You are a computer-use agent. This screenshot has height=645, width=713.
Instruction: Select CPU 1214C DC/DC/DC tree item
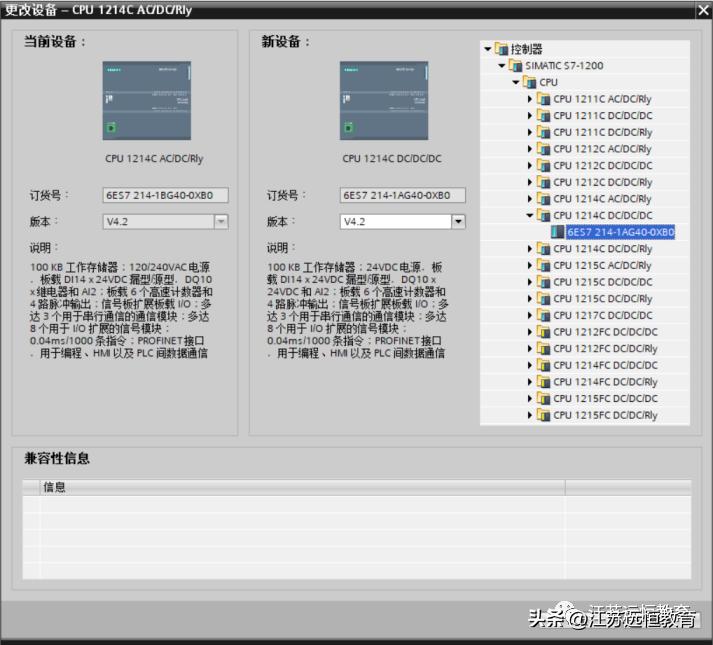pyautogui.click(x=603, y=216)
